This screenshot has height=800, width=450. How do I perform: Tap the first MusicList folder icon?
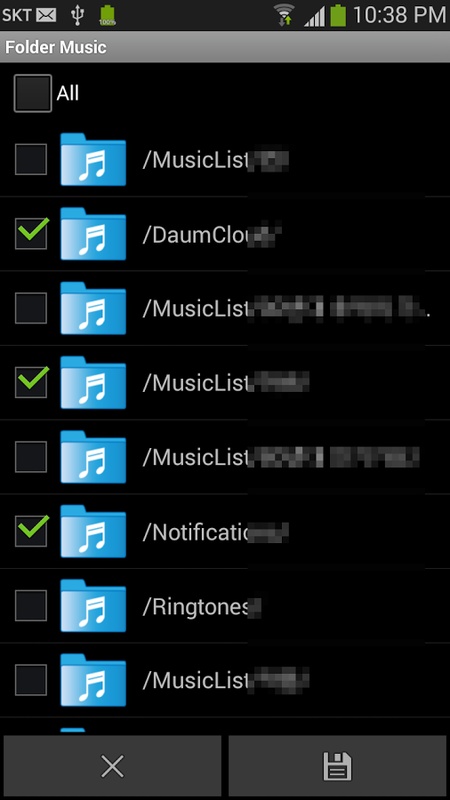(93, 159)
